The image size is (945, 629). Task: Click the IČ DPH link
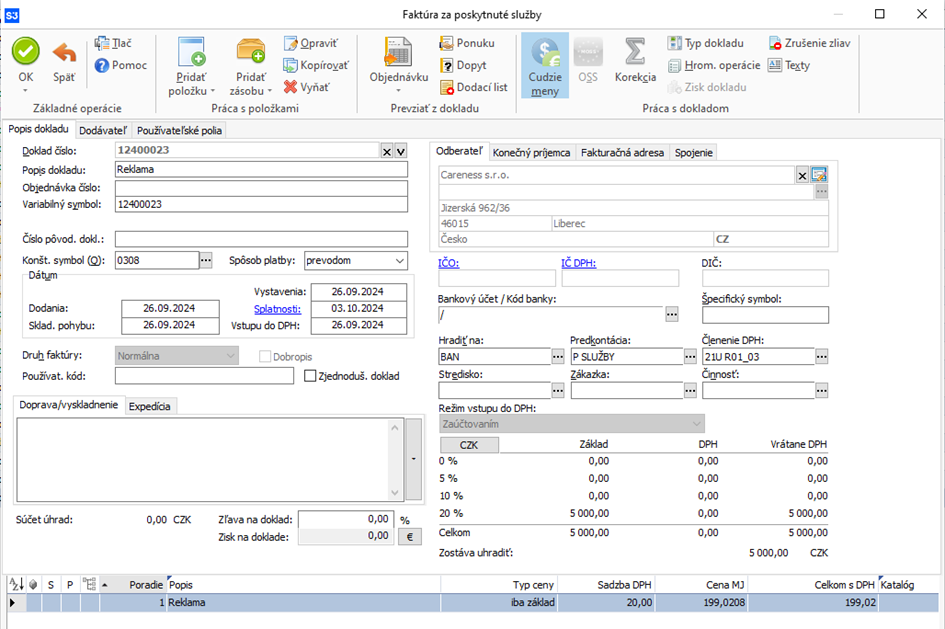point(579,262)
